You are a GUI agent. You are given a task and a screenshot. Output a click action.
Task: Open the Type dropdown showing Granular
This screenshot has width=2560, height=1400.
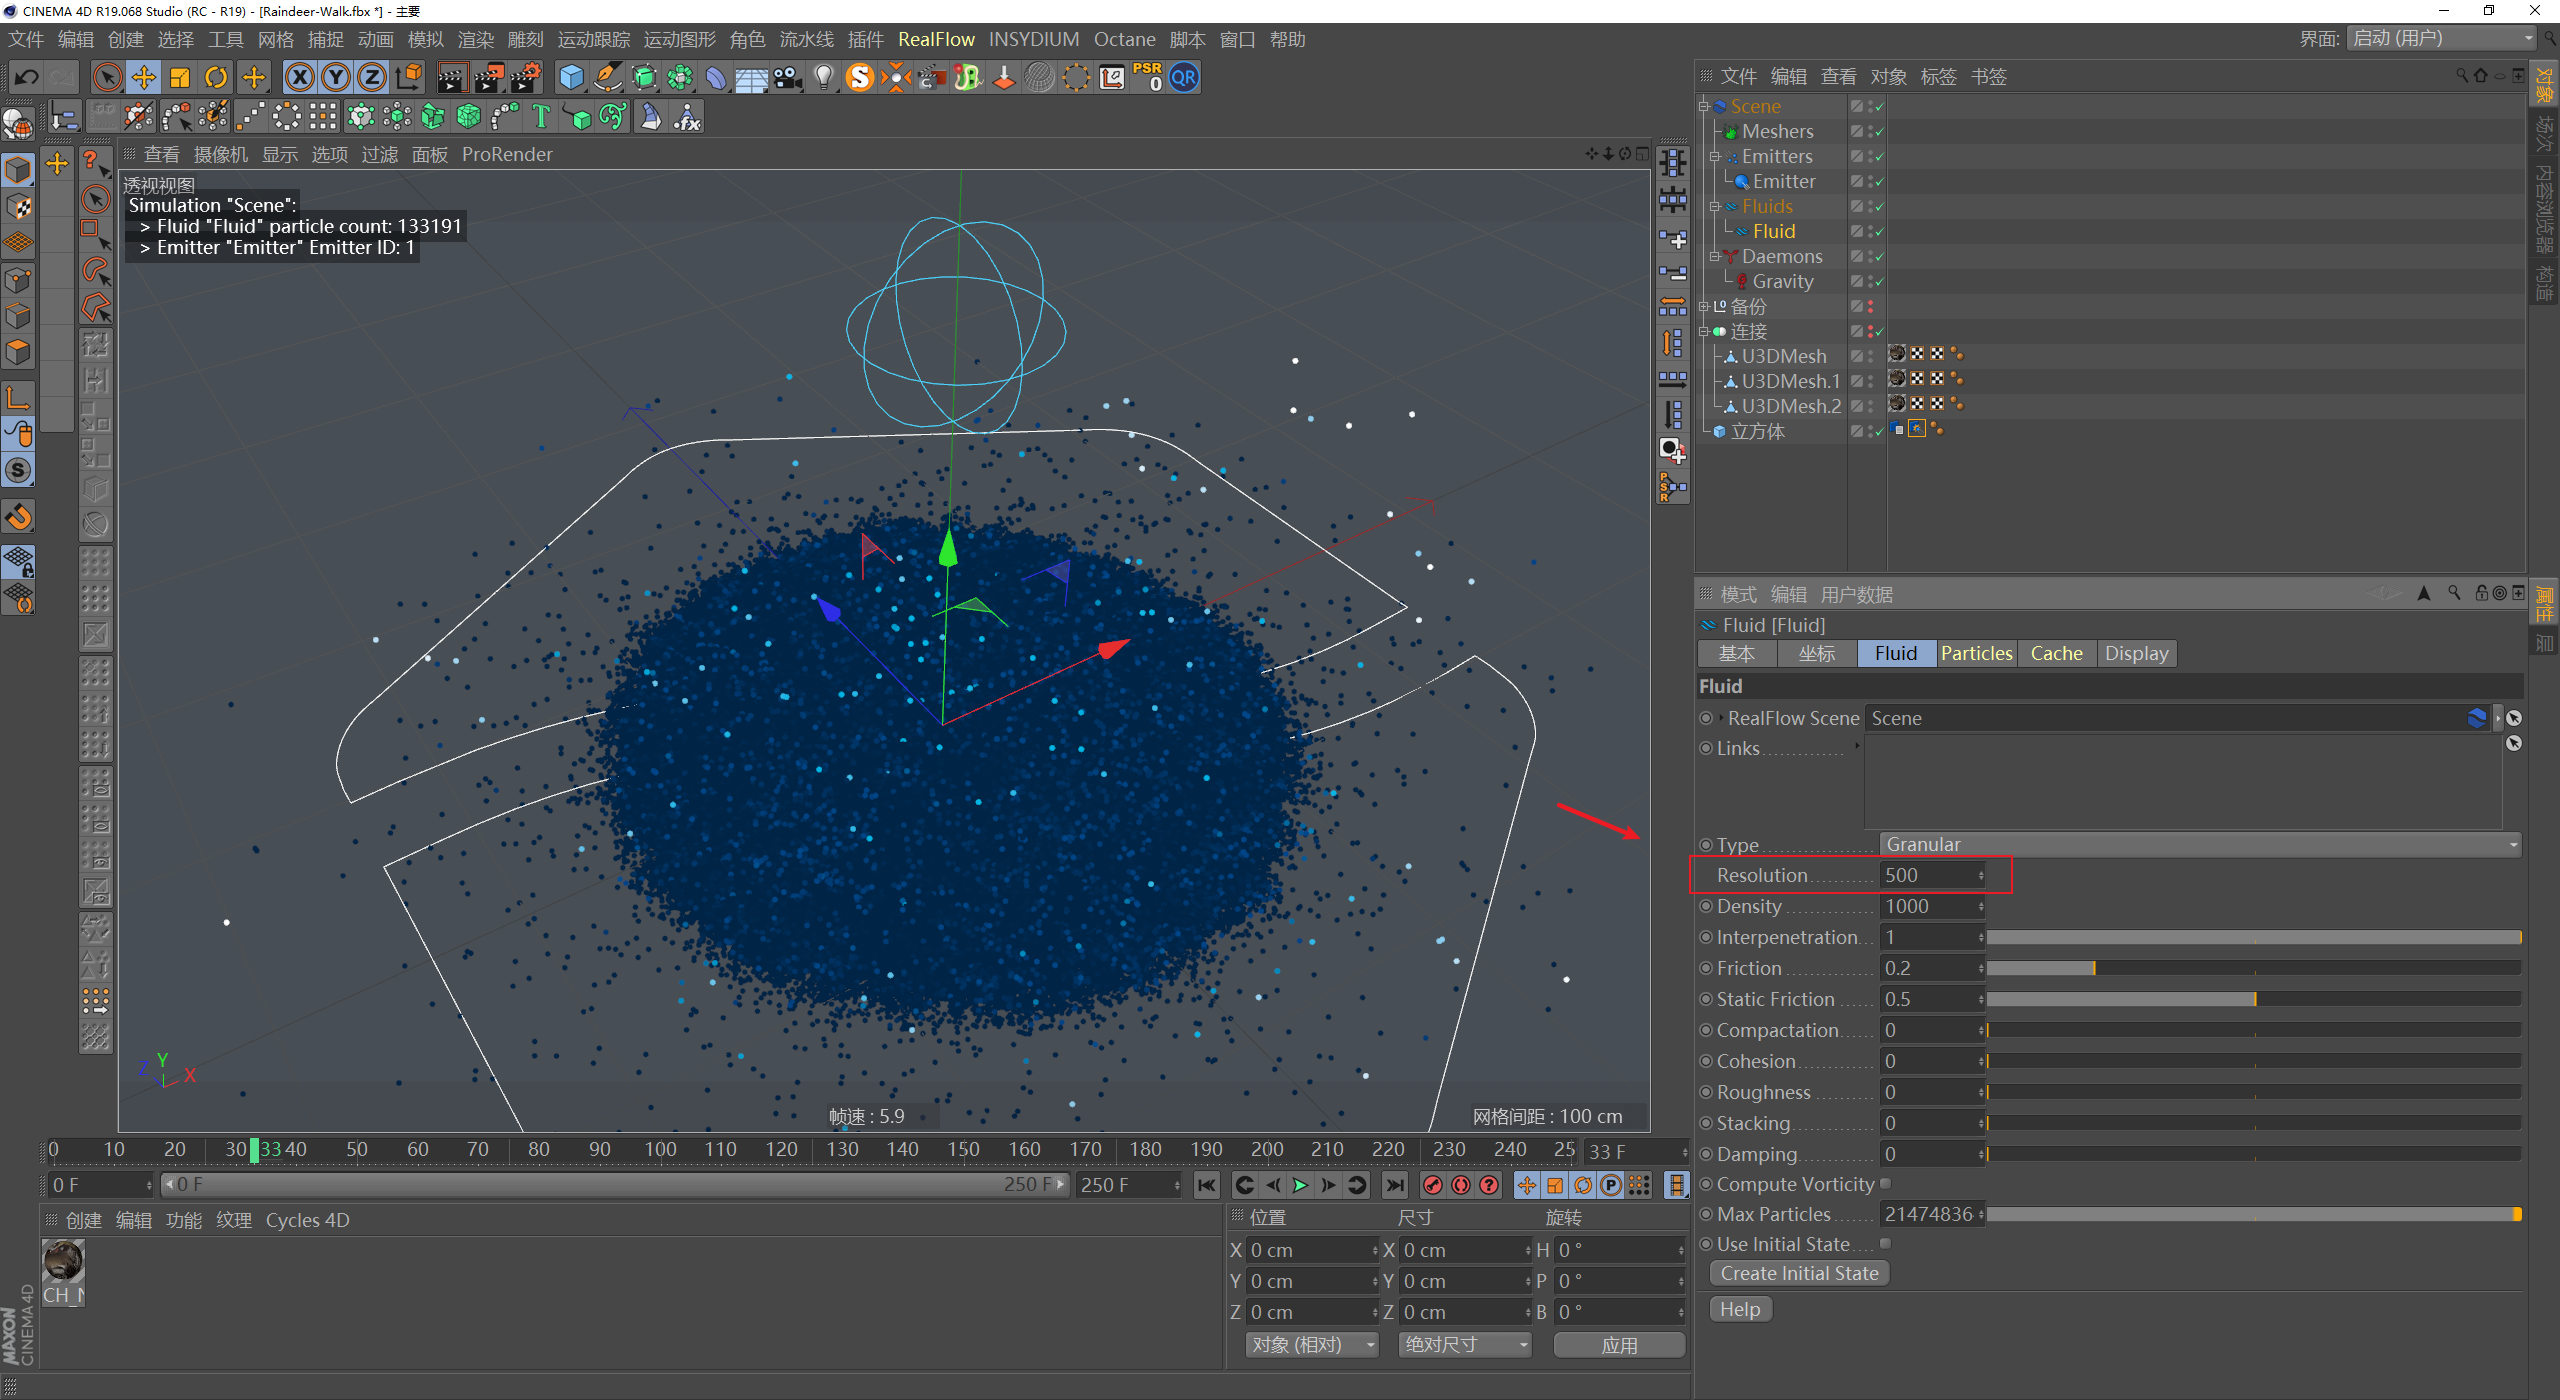[2198, 845]
